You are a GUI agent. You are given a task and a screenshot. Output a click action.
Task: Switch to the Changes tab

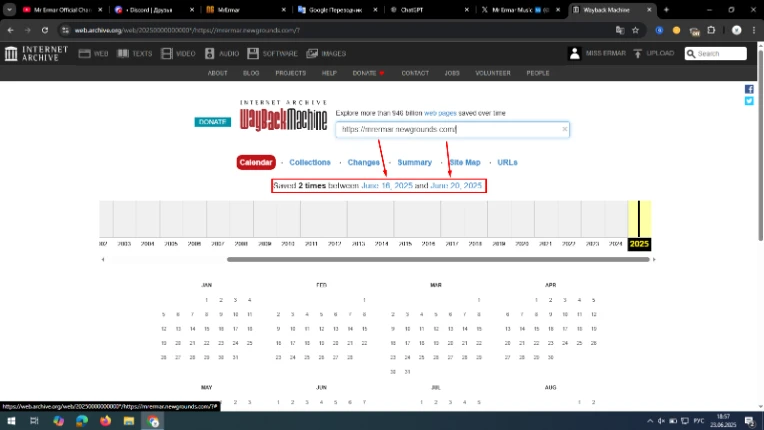(x=363, y=162)
